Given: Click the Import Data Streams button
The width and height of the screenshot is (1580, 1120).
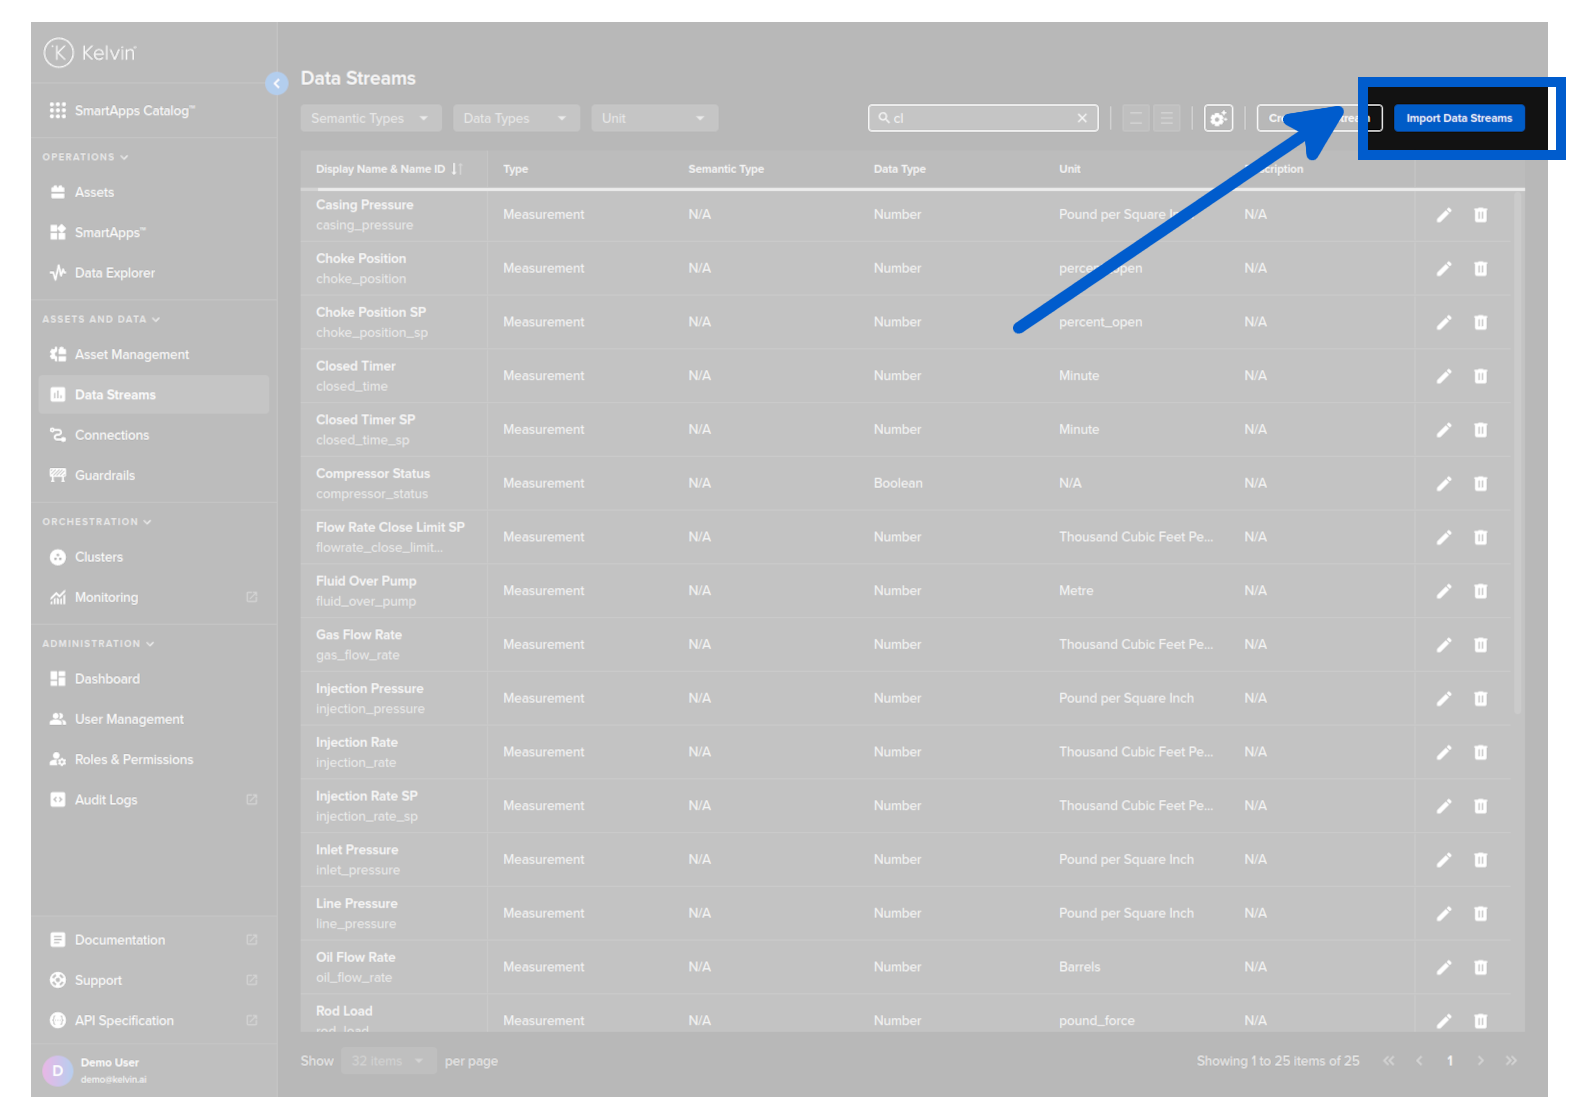Looking at the screenshot, I should 1458,118.
